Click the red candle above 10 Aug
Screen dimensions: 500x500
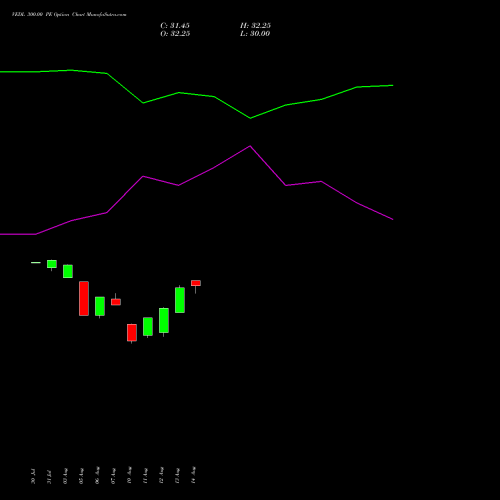pos(132,333)
